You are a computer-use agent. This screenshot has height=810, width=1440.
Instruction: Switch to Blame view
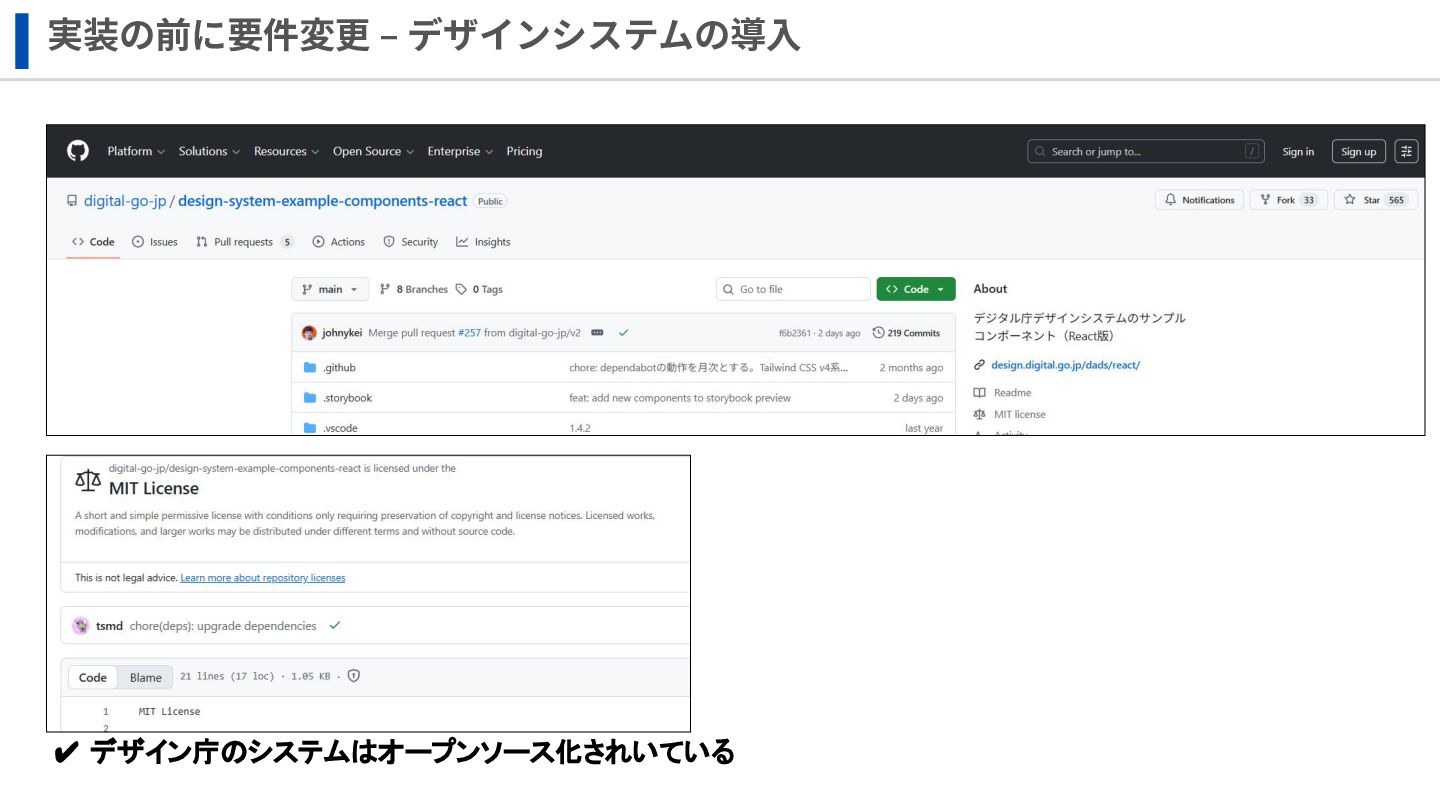[146, 677]
